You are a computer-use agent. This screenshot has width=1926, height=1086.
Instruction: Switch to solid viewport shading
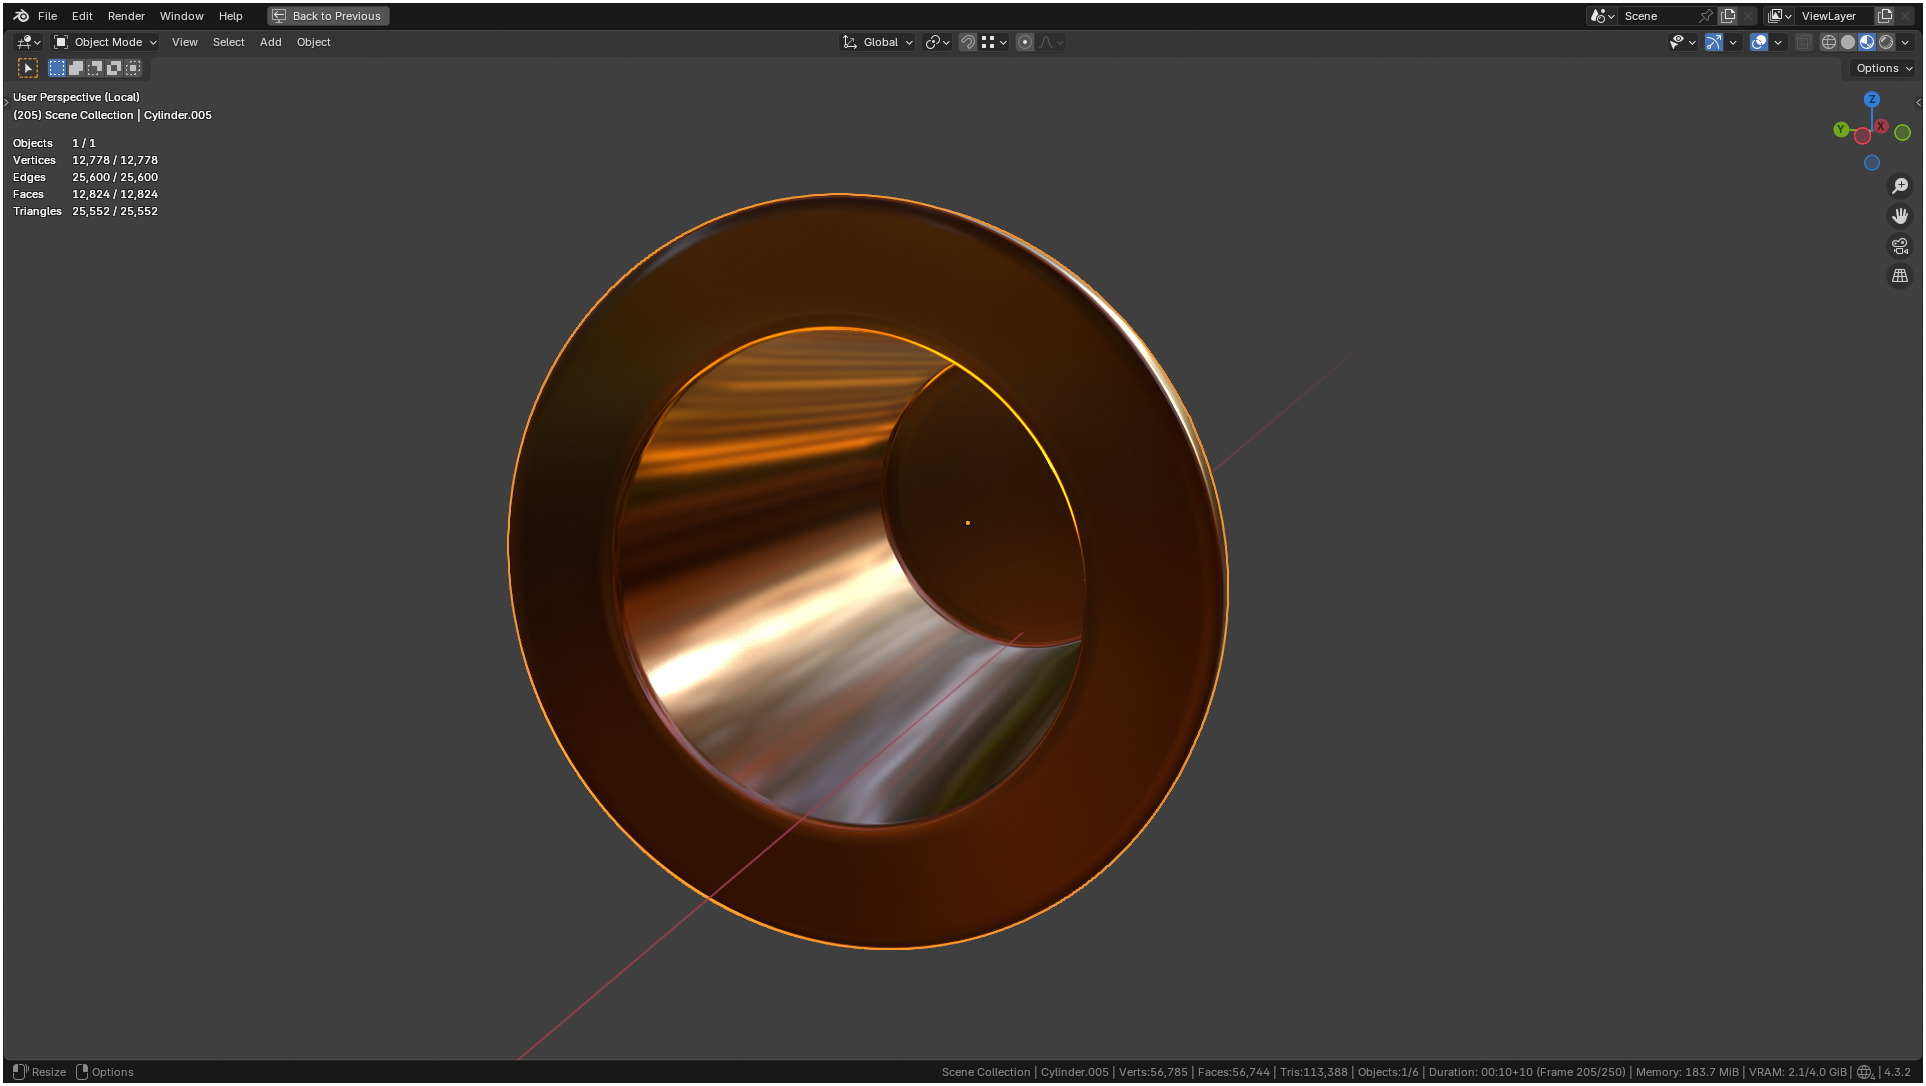1847,42
